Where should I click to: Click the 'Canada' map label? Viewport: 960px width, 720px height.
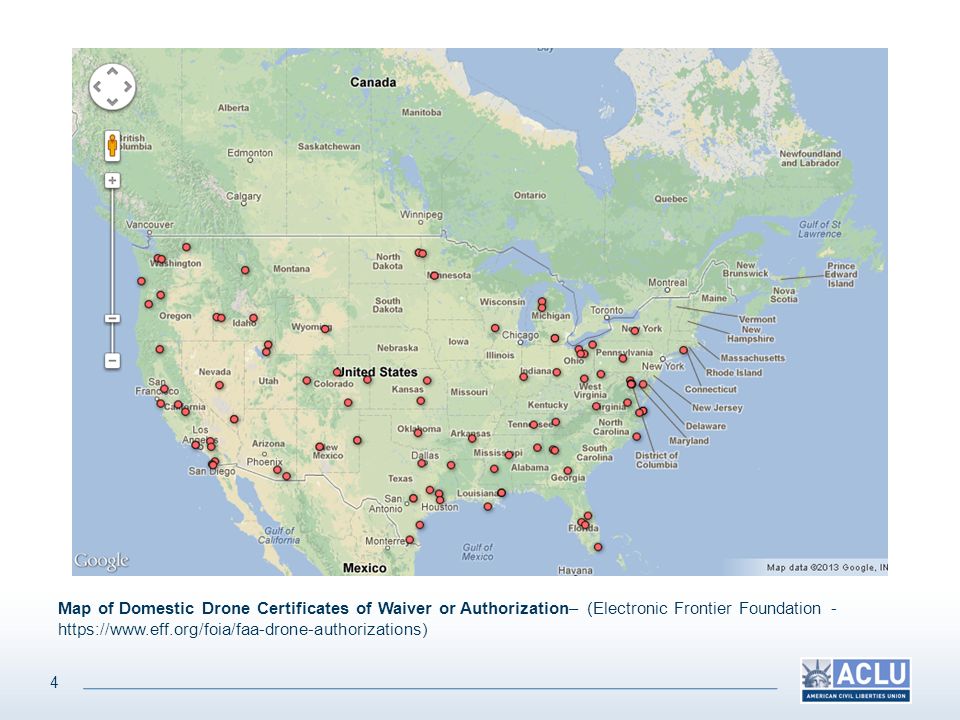point(373,82)
